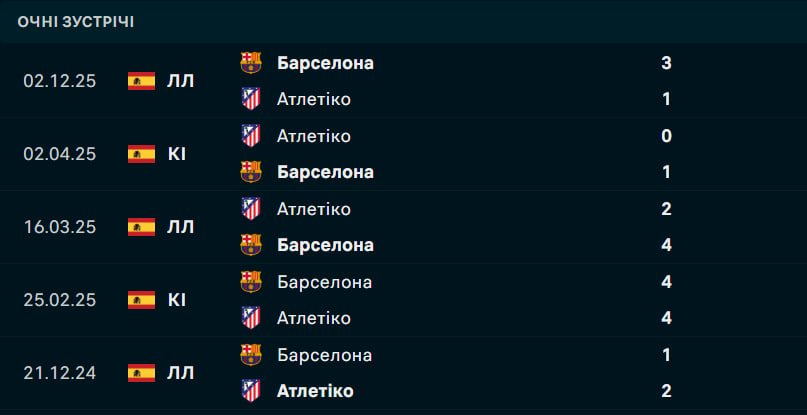Click Barcelona's score 4 in 16.03.25 match

pos(666,245)
